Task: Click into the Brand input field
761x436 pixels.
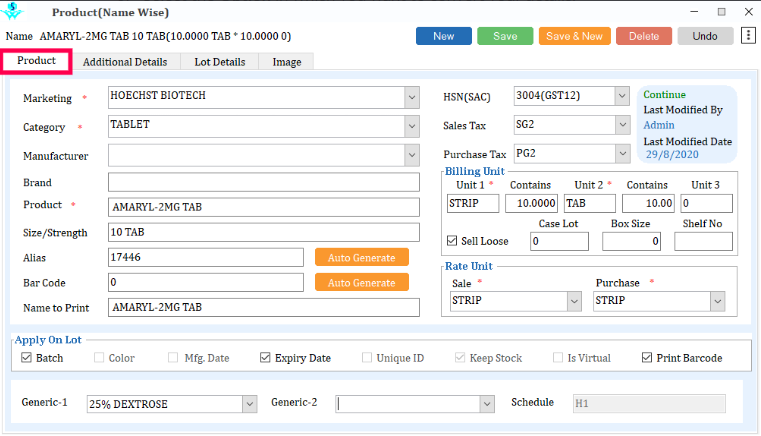Action: point(264,182)
